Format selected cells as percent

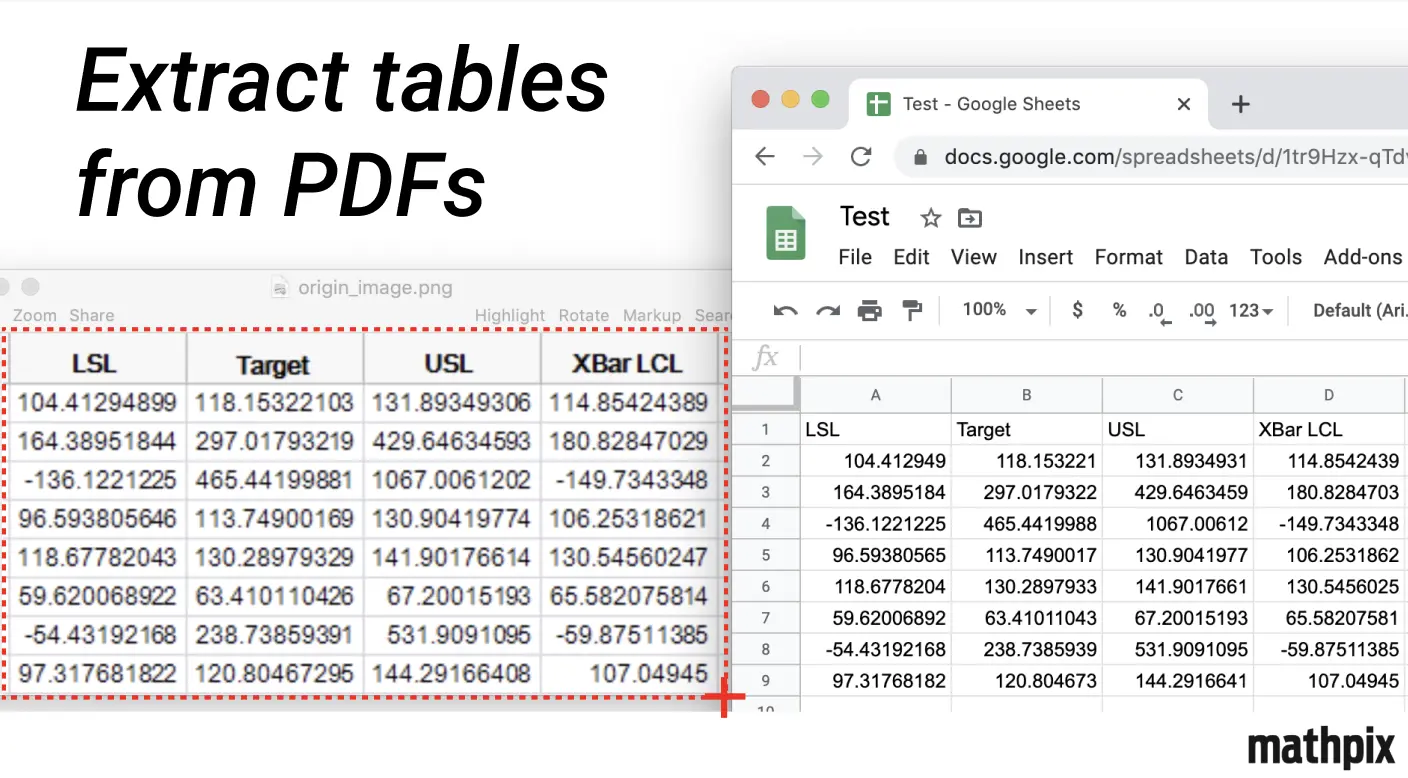(x=1118, y=310)
